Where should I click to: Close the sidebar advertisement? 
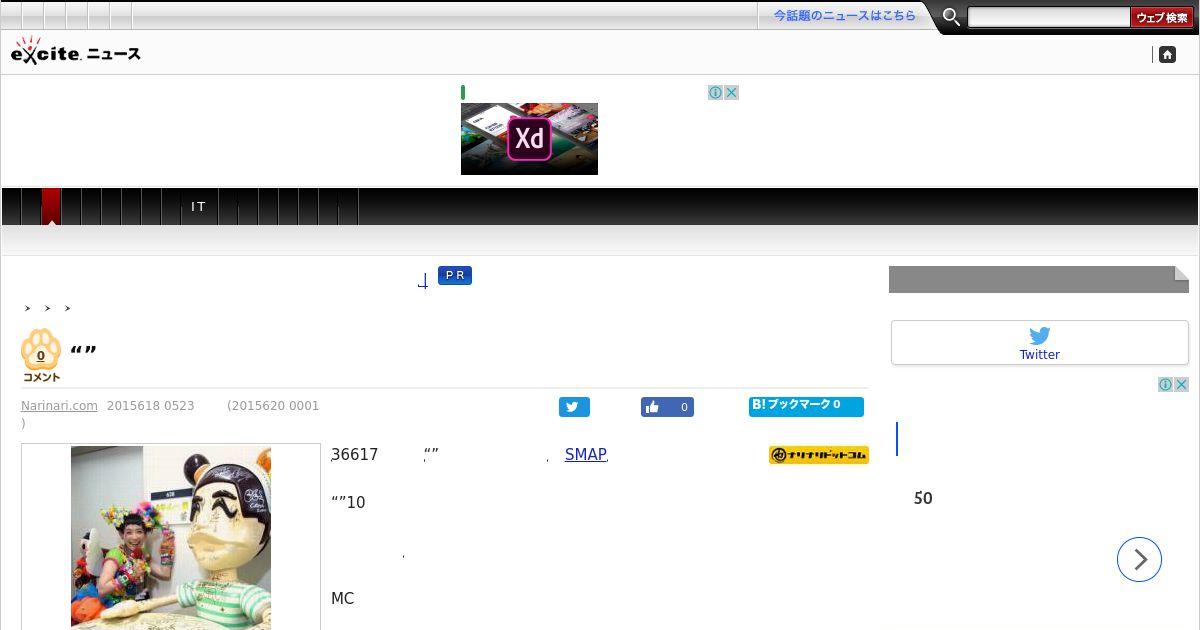pyautogui.click(x=1181, y=384)
